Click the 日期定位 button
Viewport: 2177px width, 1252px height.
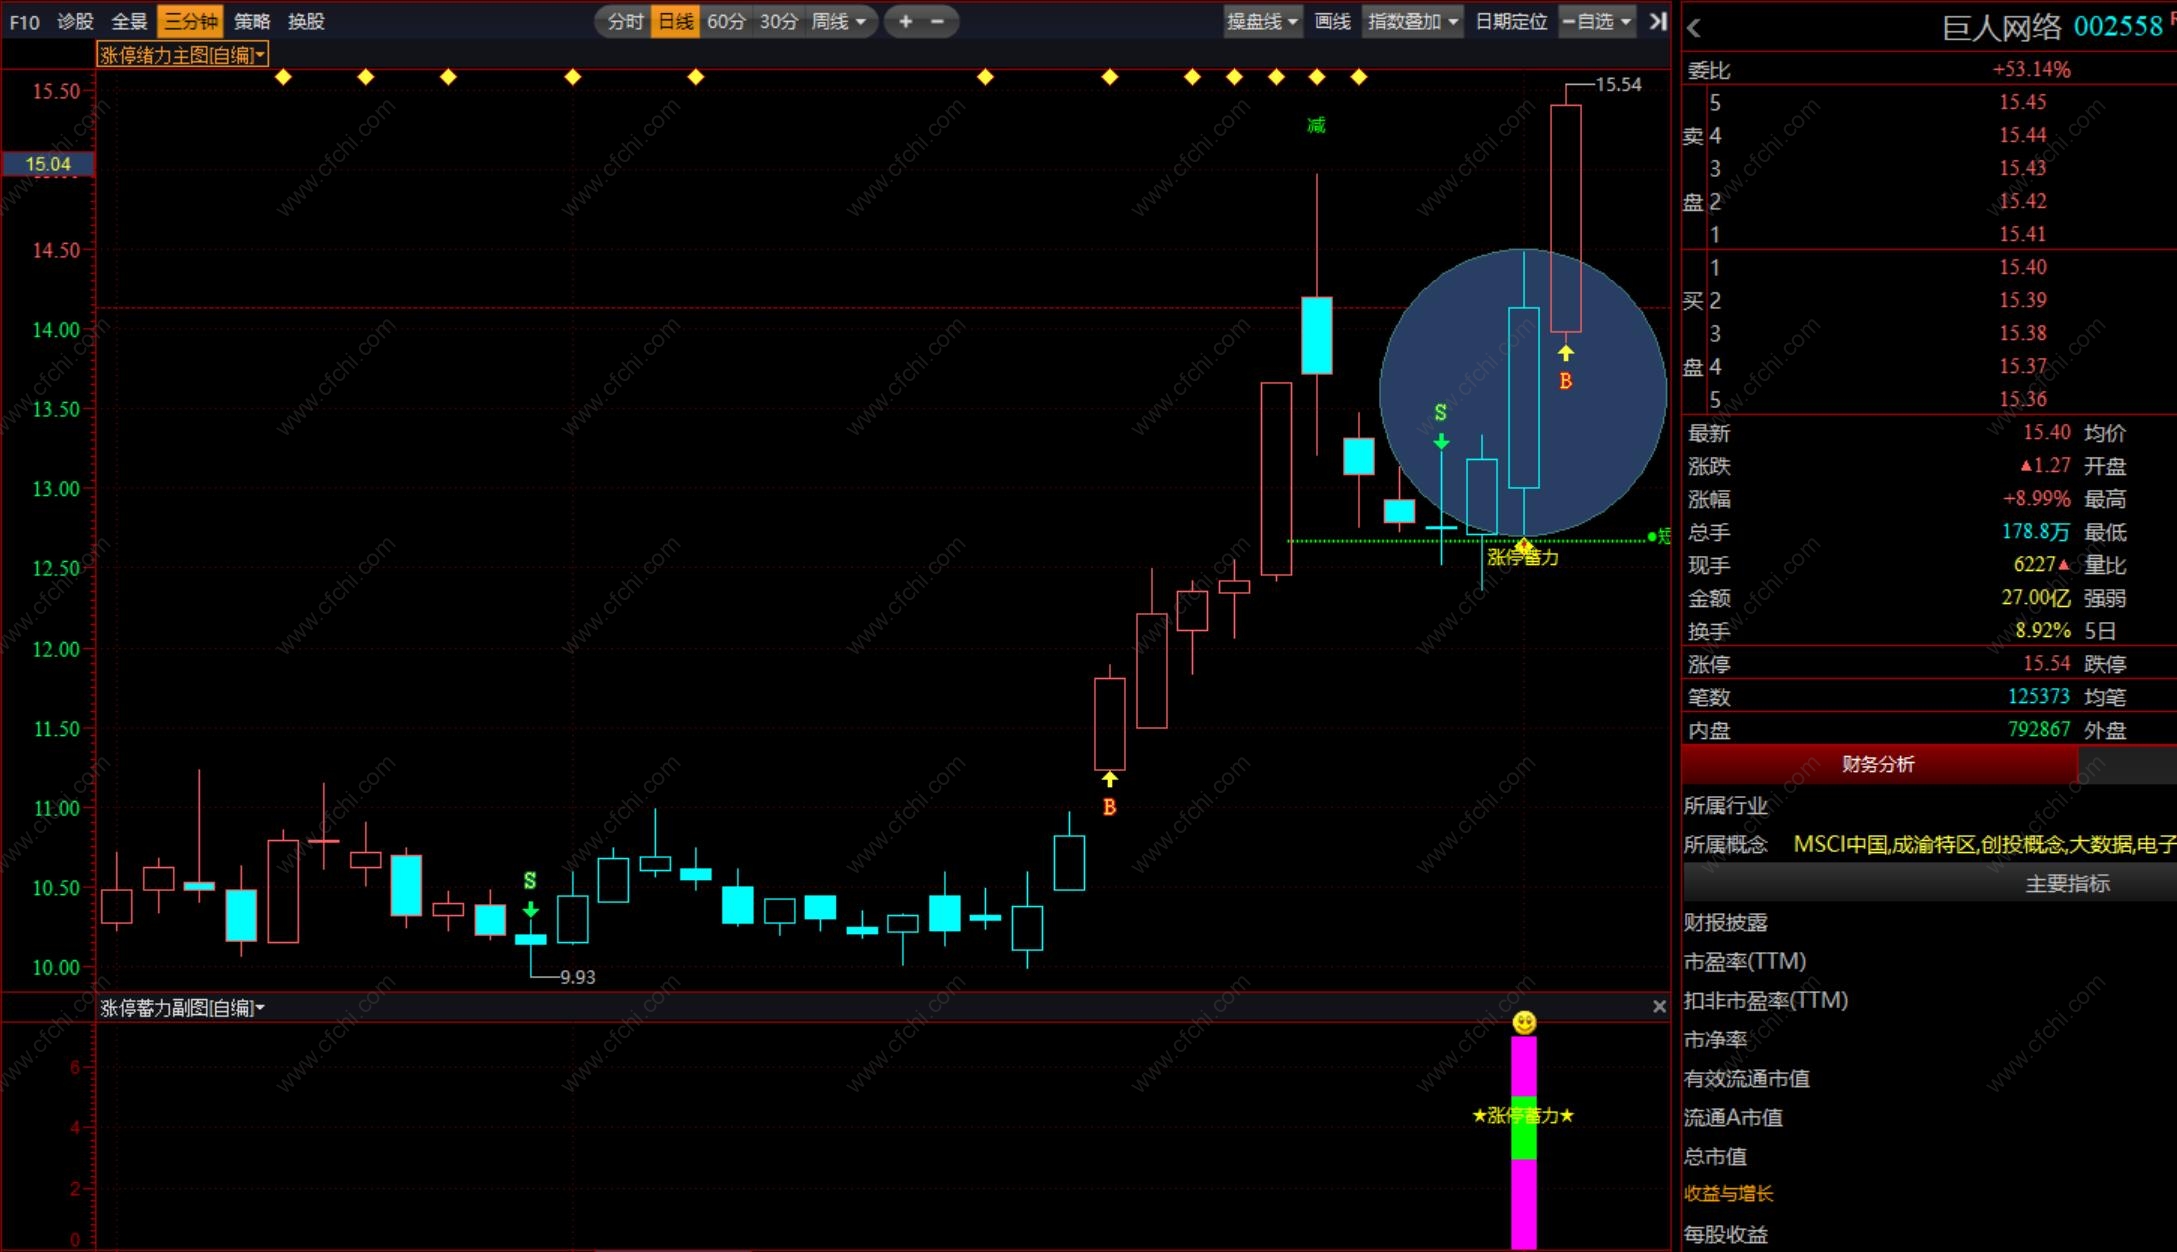[x=1511, y=21]
